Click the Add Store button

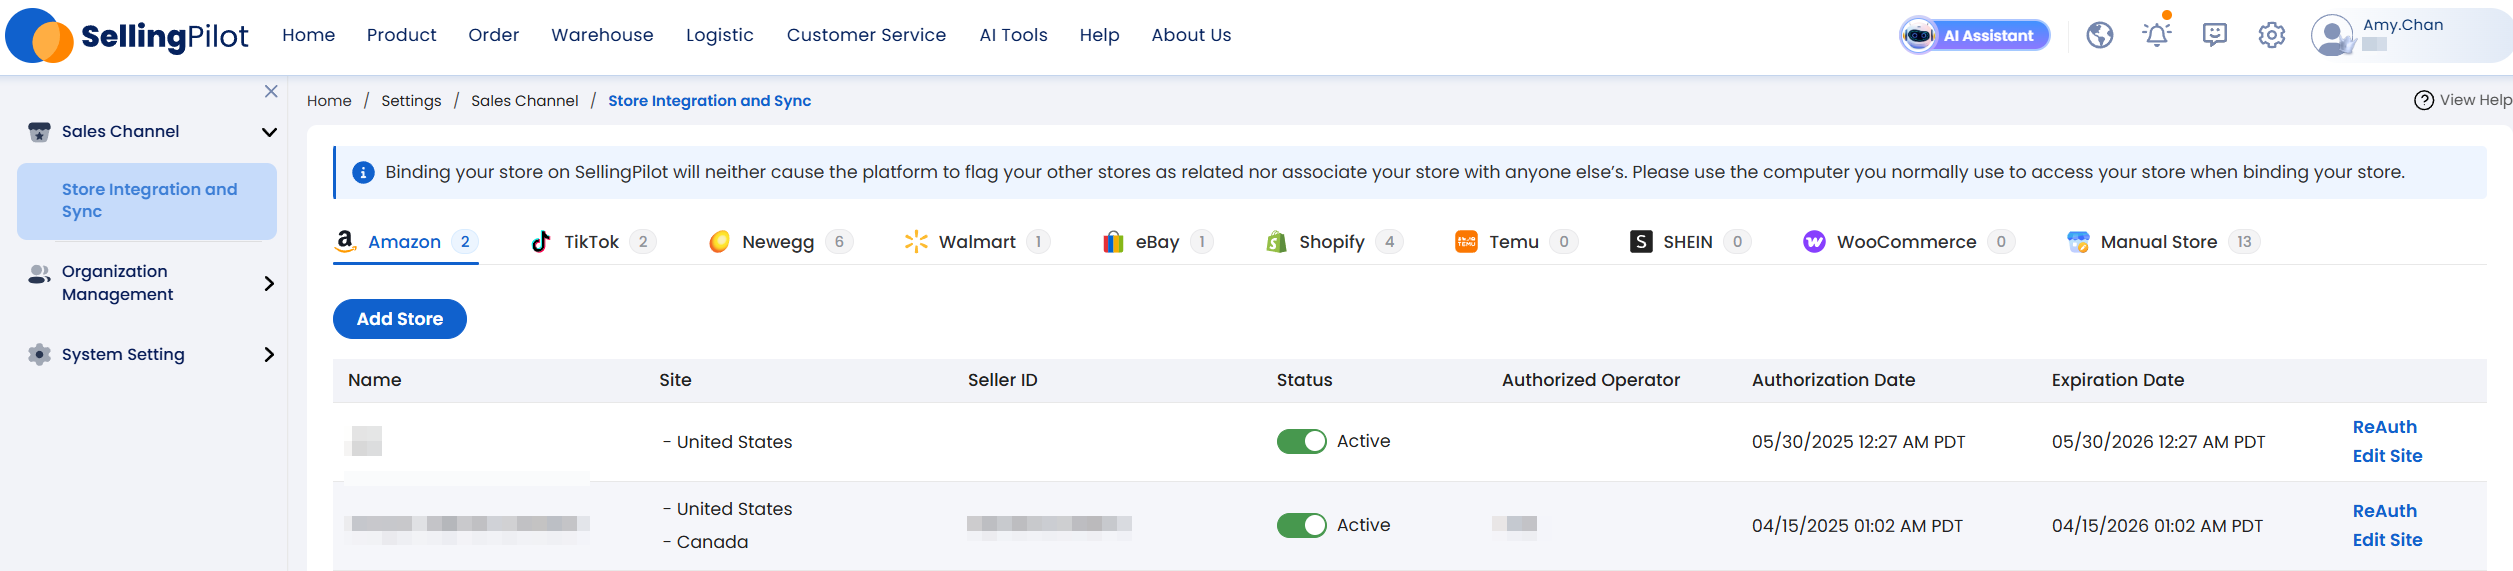coord(400,319)
